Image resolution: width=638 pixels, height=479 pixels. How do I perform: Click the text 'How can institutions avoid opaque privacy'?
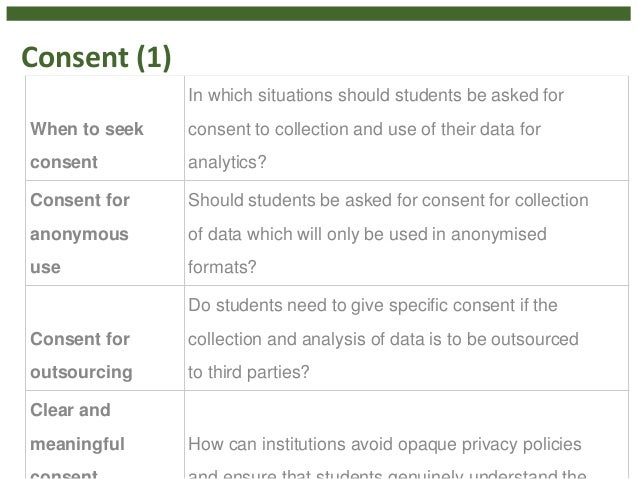pos(354,444)
